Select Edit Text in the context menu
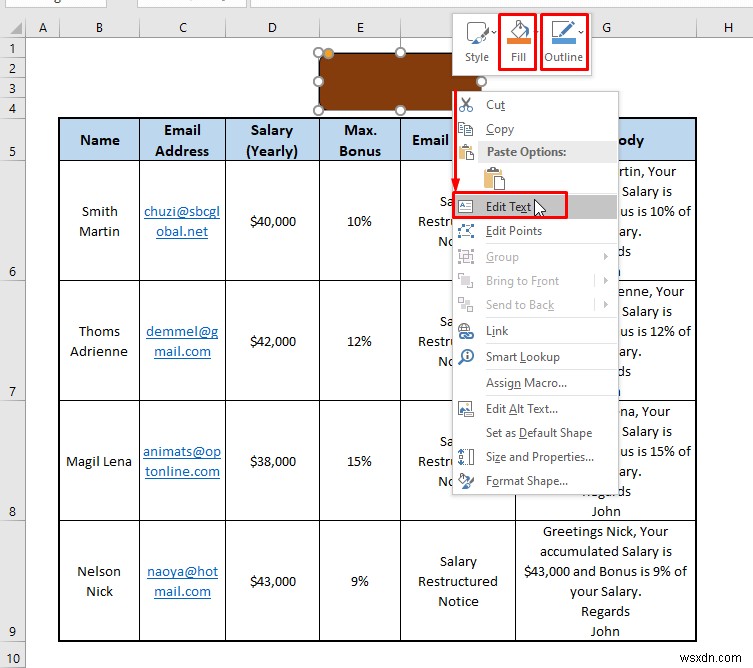753x668 pixels. pyautogui.click(x=535, y=206)
